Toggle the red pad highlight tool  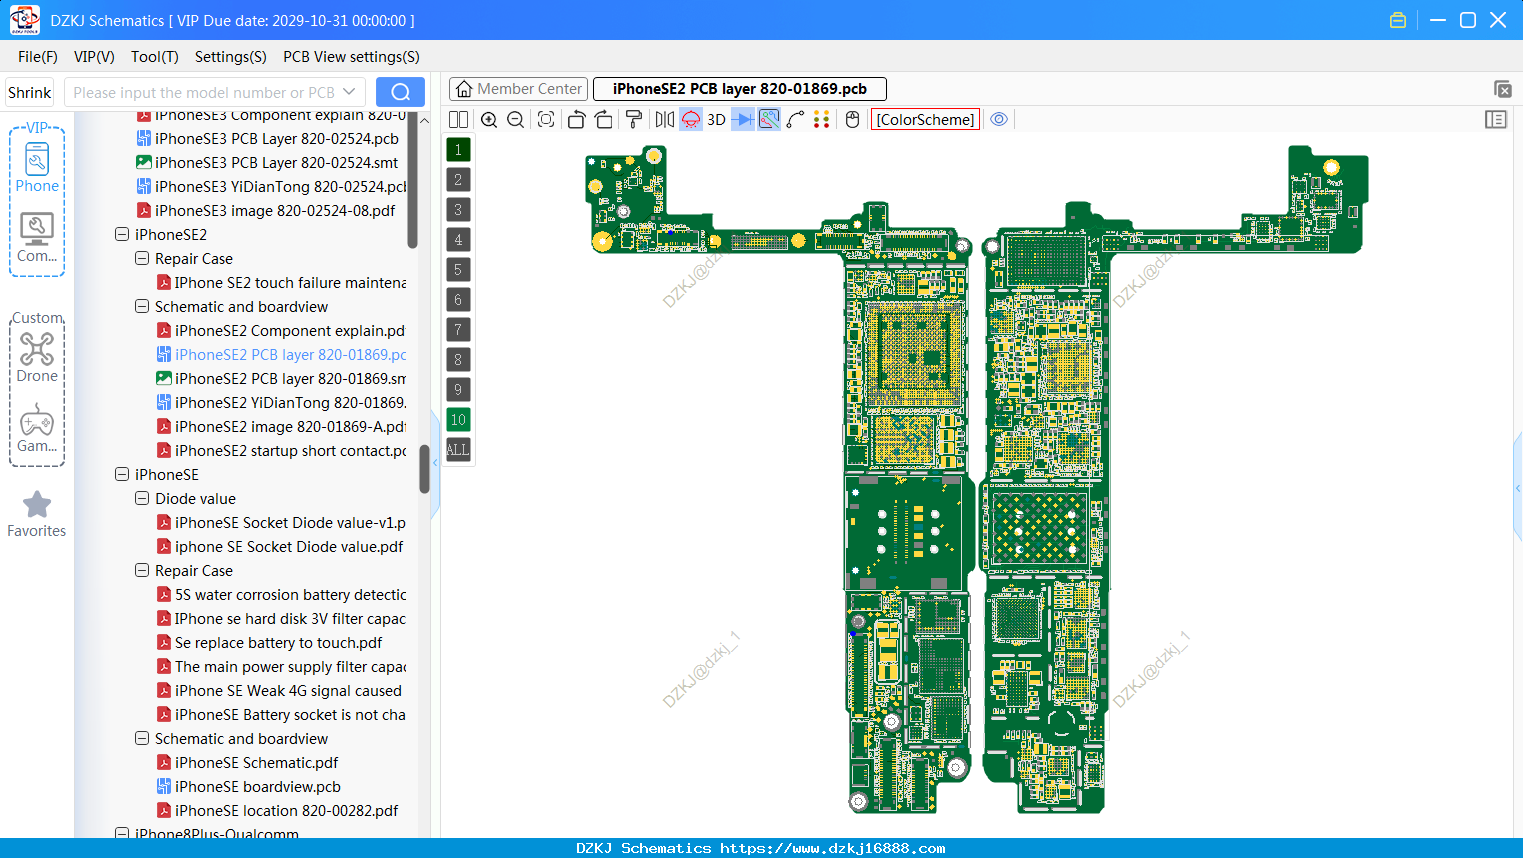[691, 119]
